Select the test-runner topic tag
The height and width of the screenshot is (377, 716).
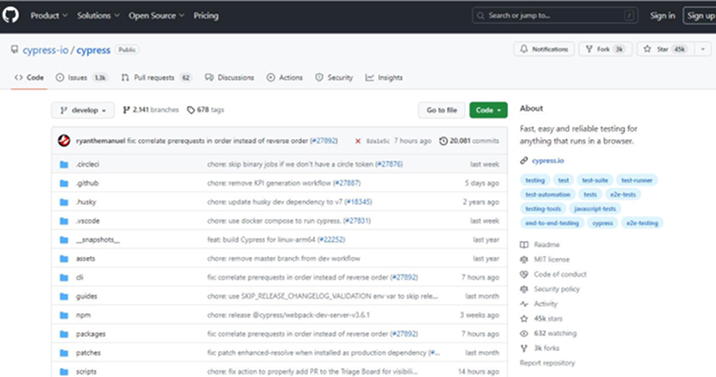(x=637, y=180)
